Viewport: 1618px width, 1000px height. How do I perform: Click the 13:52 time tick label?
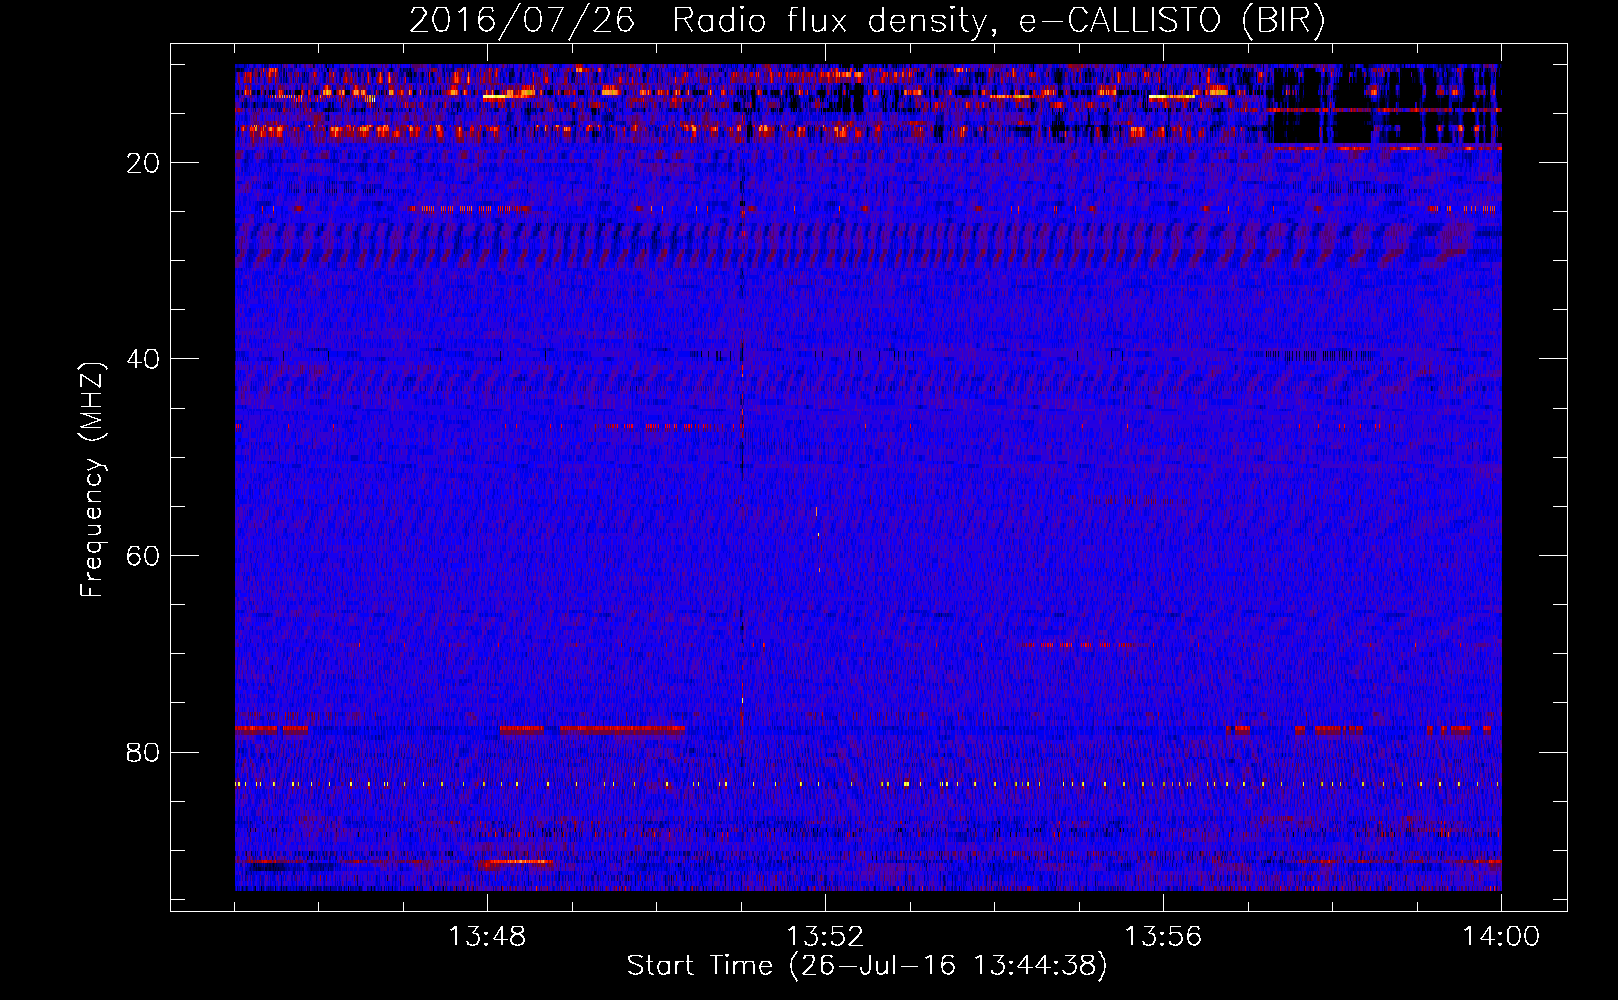(825, 937)
